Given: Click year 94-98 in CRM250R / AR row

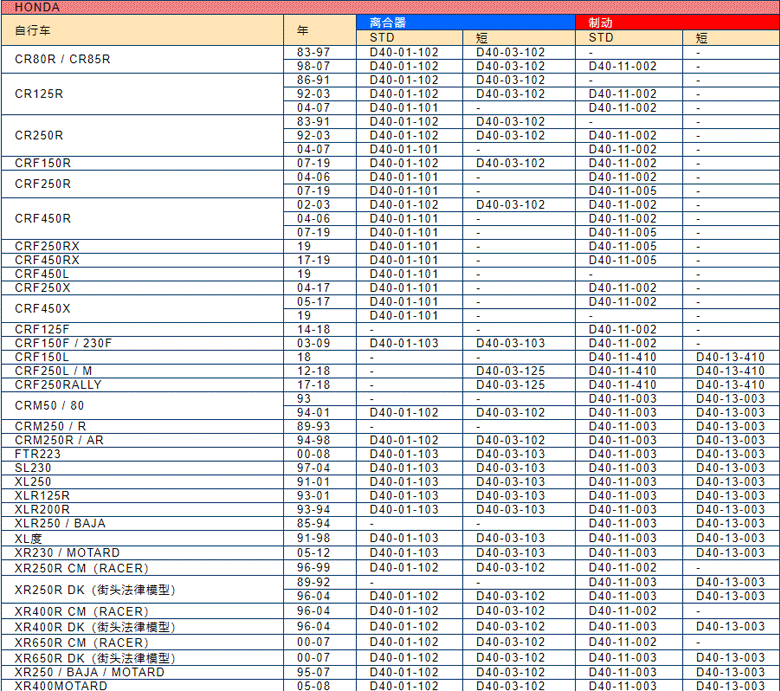Looking at the screenshot, I should click(x=313, y=440).
